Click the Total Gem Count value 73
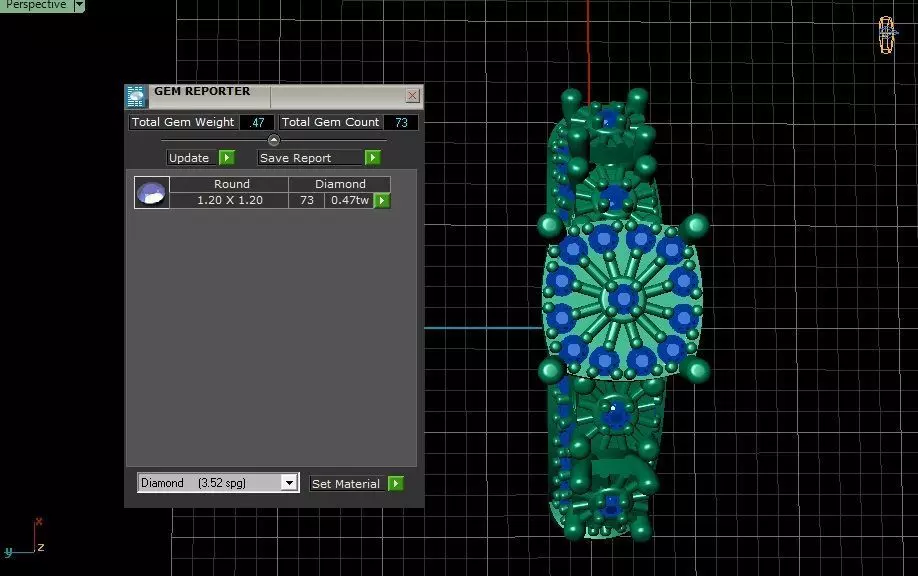Image resolution: width=918 pixels, height=576 pixels. pos(401,122)
